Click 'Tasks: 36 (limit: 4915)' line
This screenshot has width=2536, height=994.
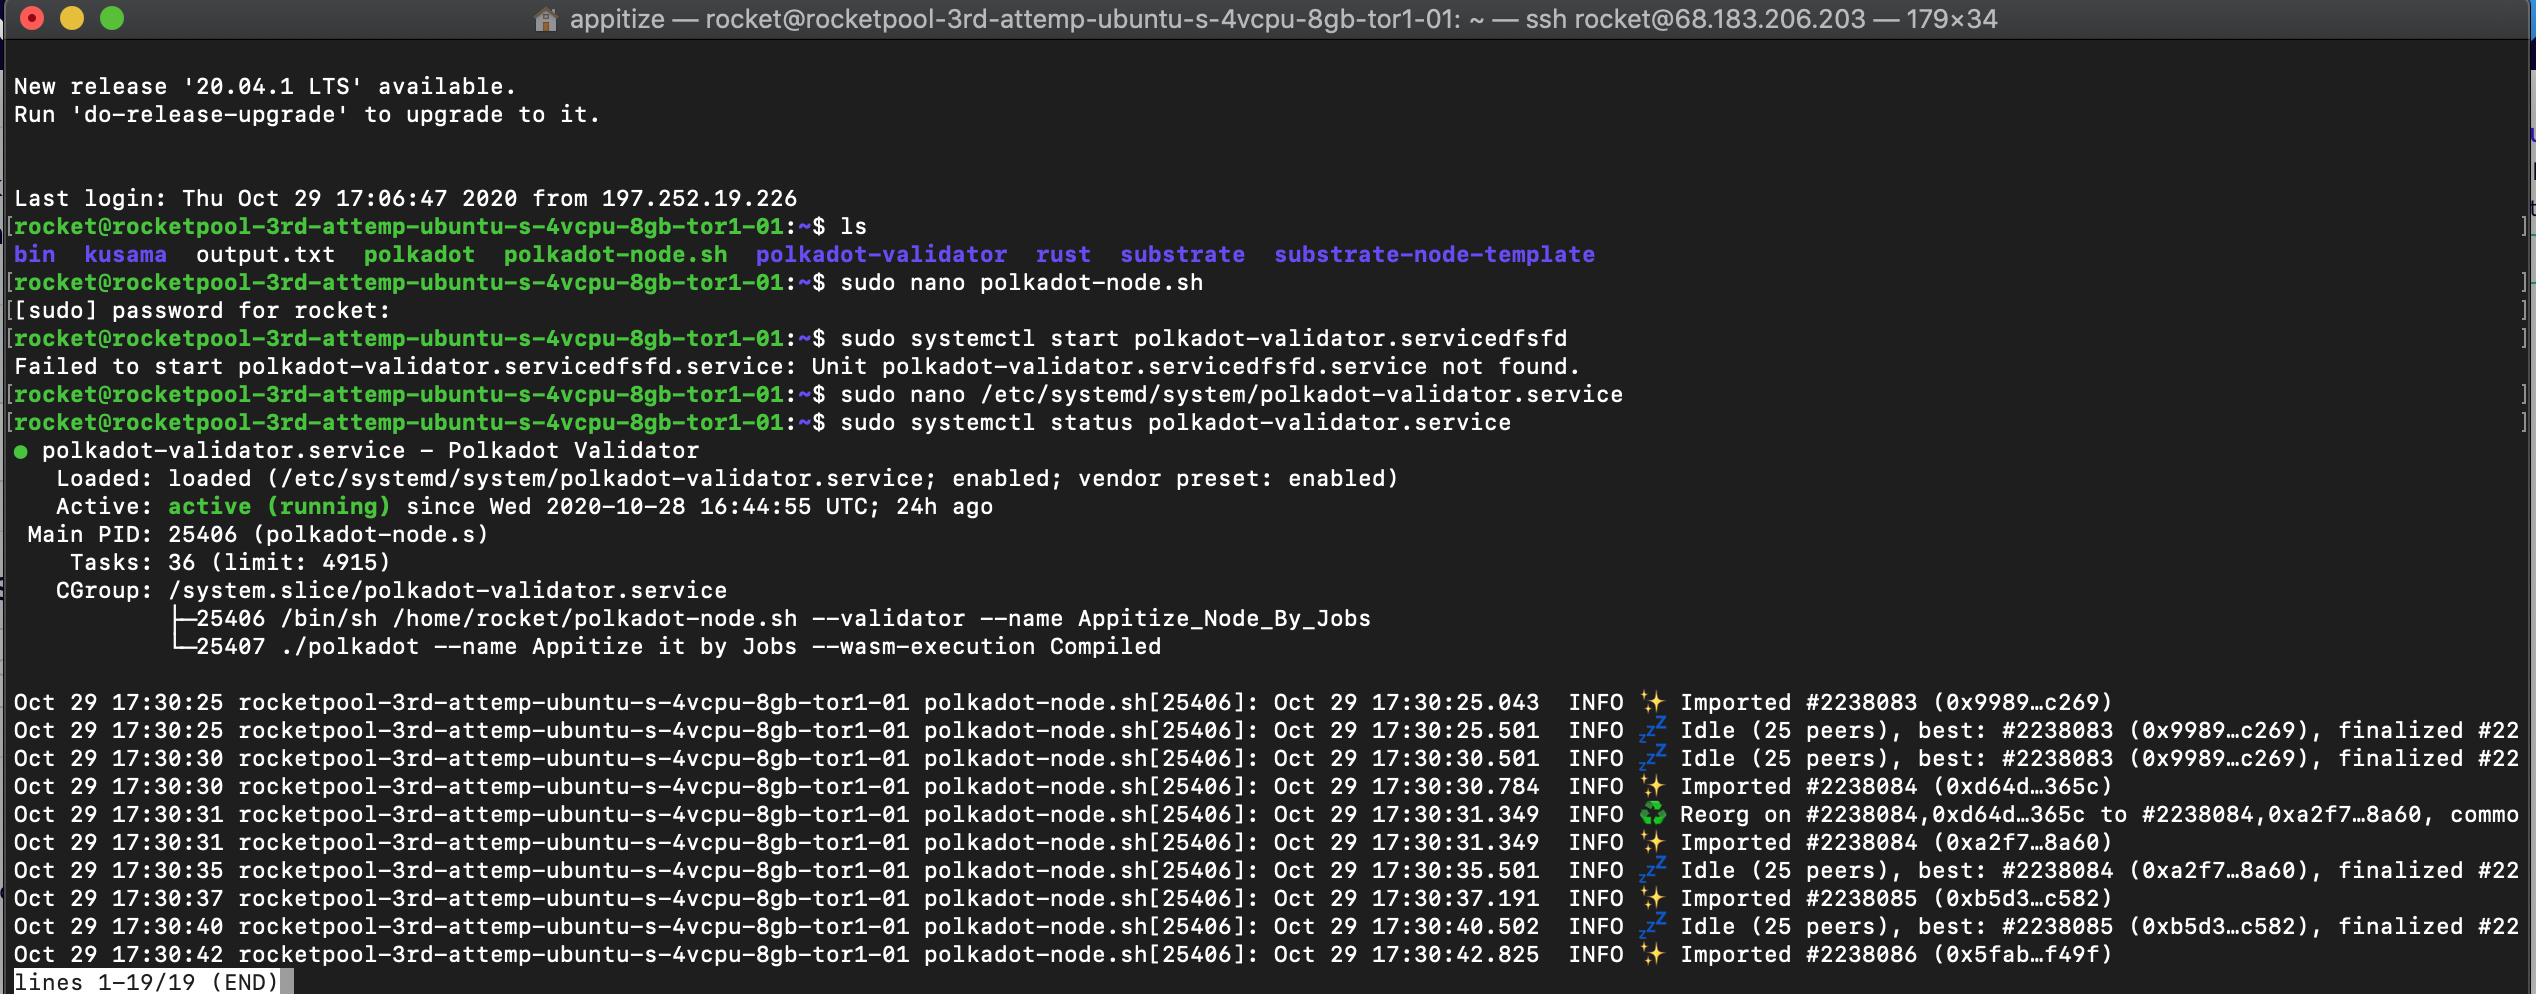pos(230,563)
